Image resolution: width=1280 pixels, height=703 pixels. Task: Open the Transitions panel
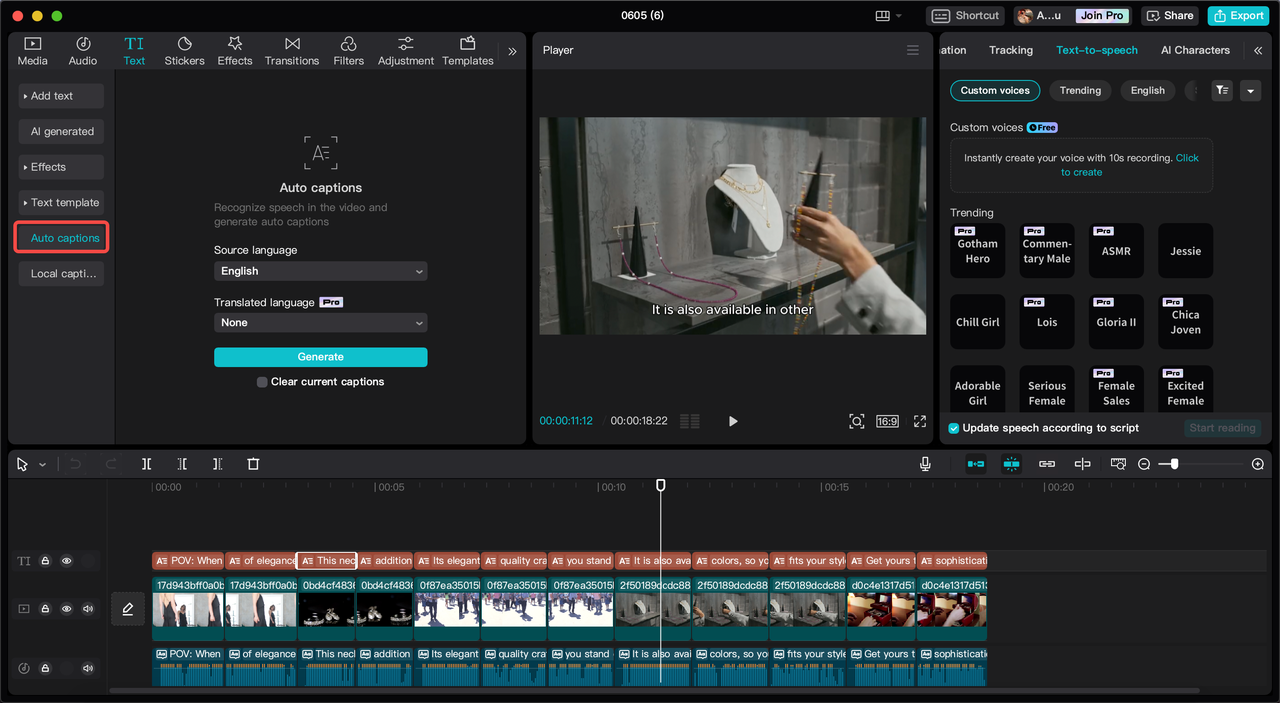click(x=292, y=51)
